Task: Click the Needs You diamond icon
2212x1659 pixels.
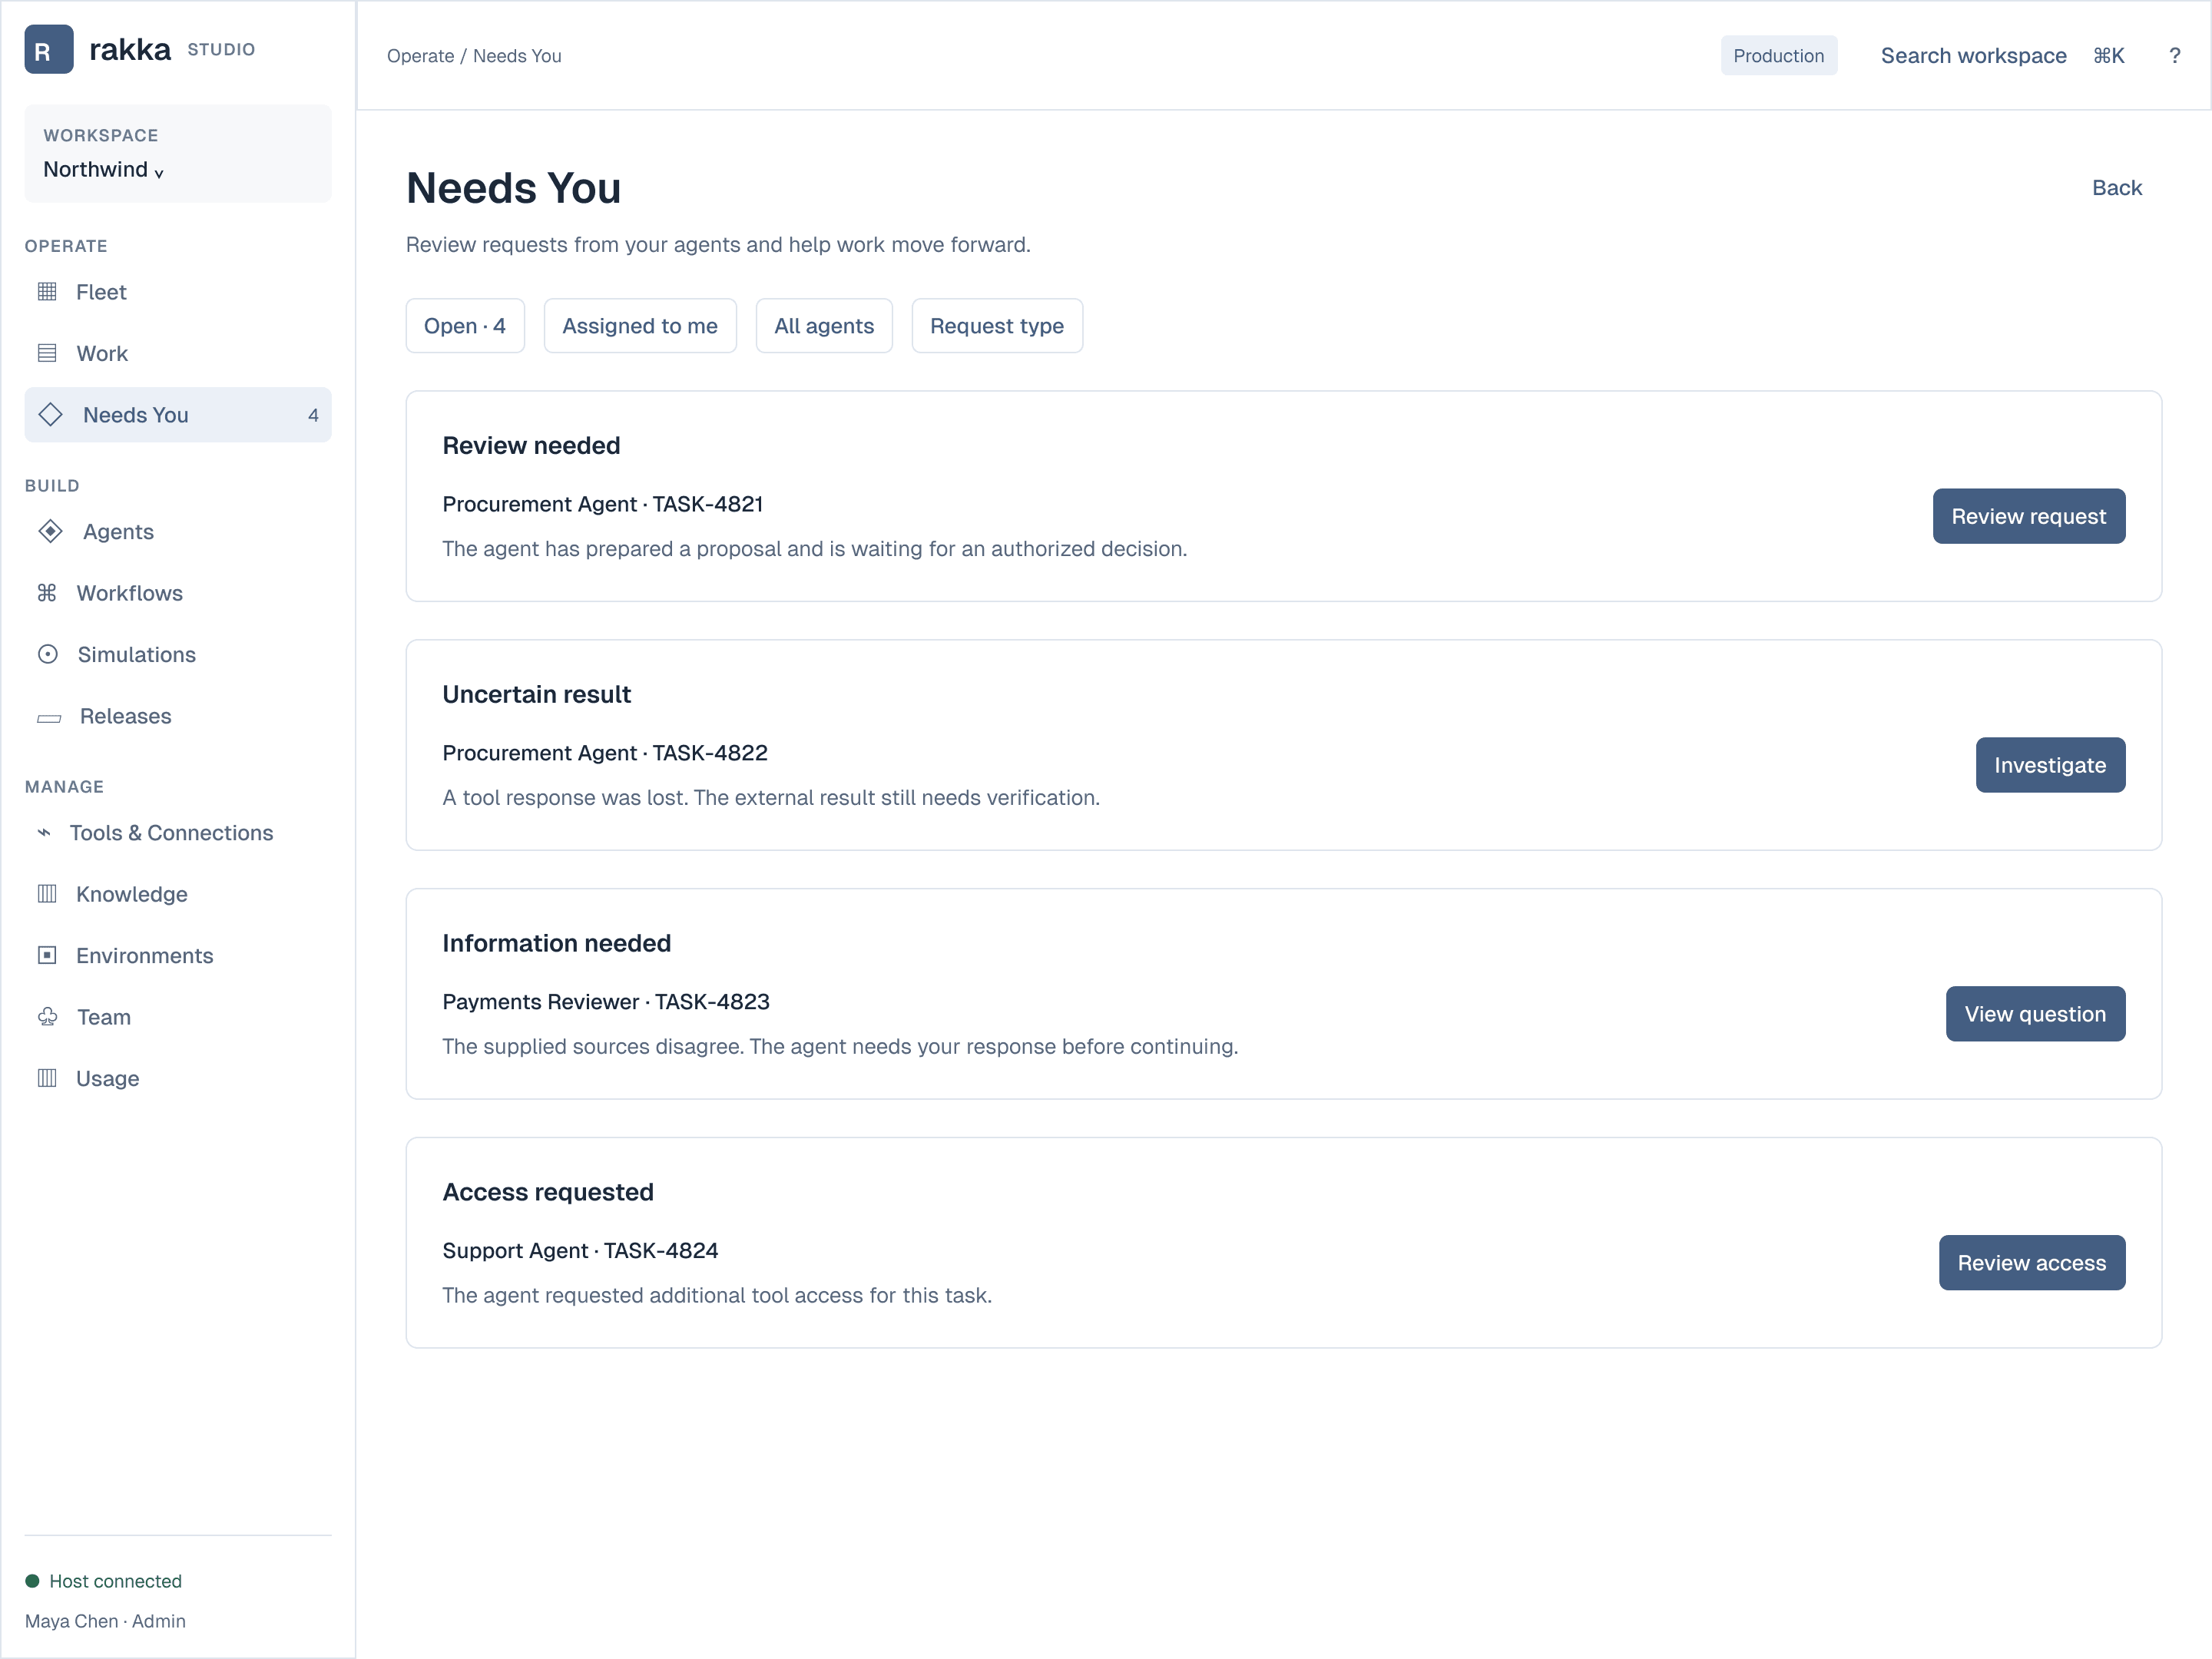Action: (50, 414)
